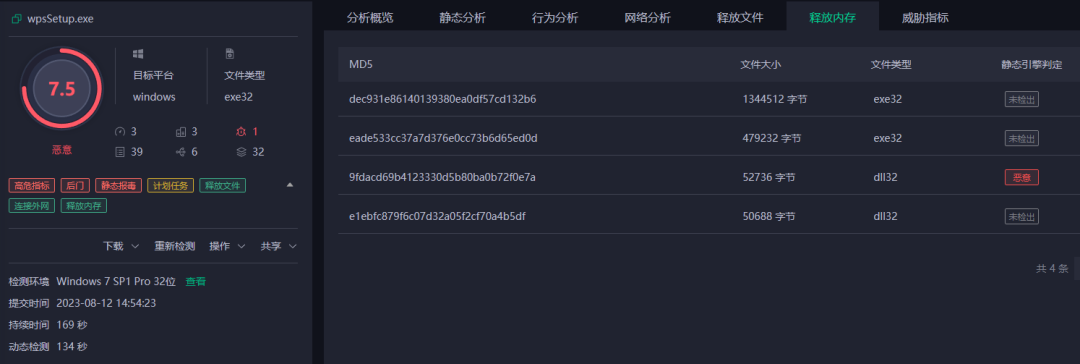Switch to the 释放文件 tab
Viewport: 1080px width, 364px height.
pos(740,18)
